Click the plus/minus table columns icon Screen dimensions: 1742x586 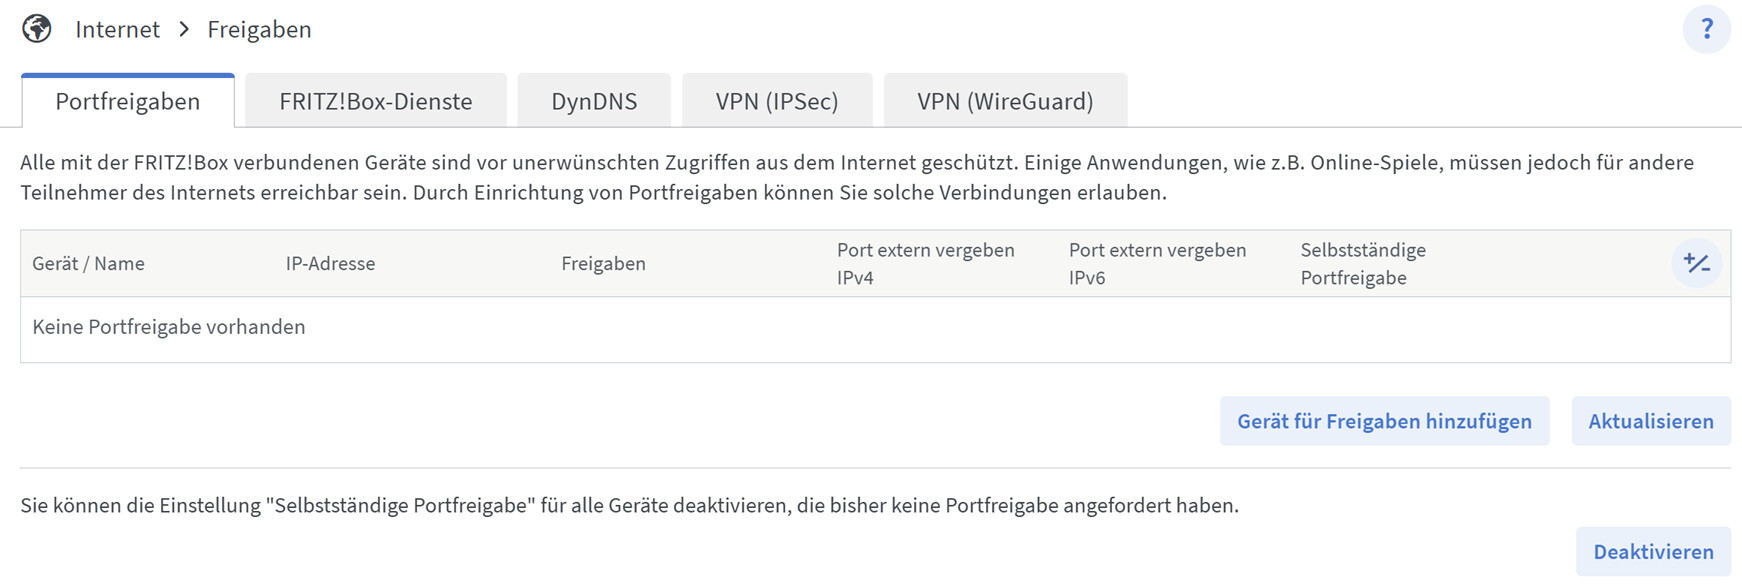pyautogui.click(x=1696, y=264)
